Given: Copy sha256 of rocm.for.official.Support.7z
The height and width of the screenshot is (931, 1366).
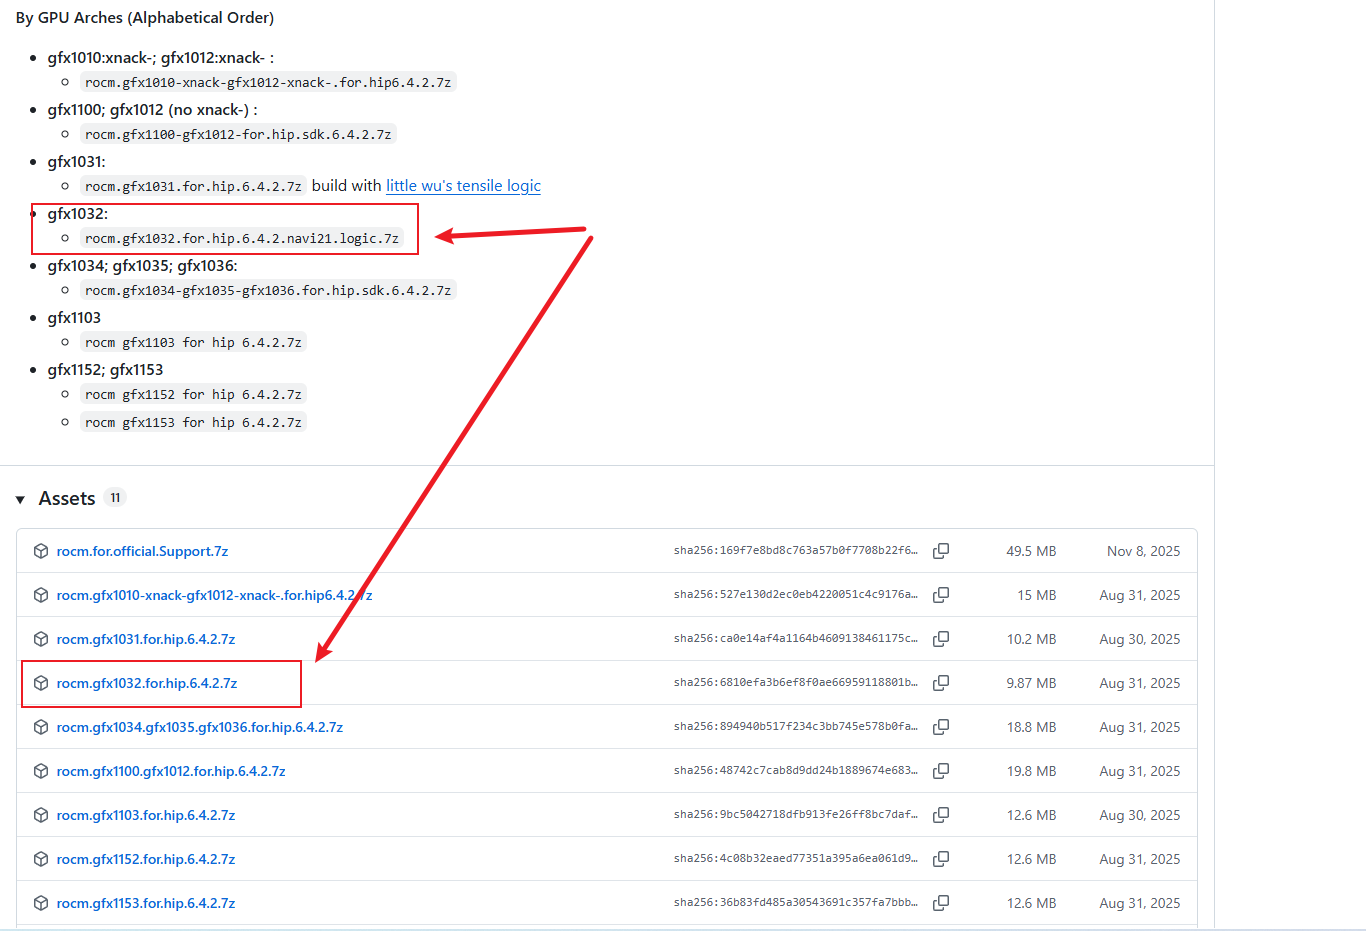Looking at the screenshot, I should click(941, 551).
